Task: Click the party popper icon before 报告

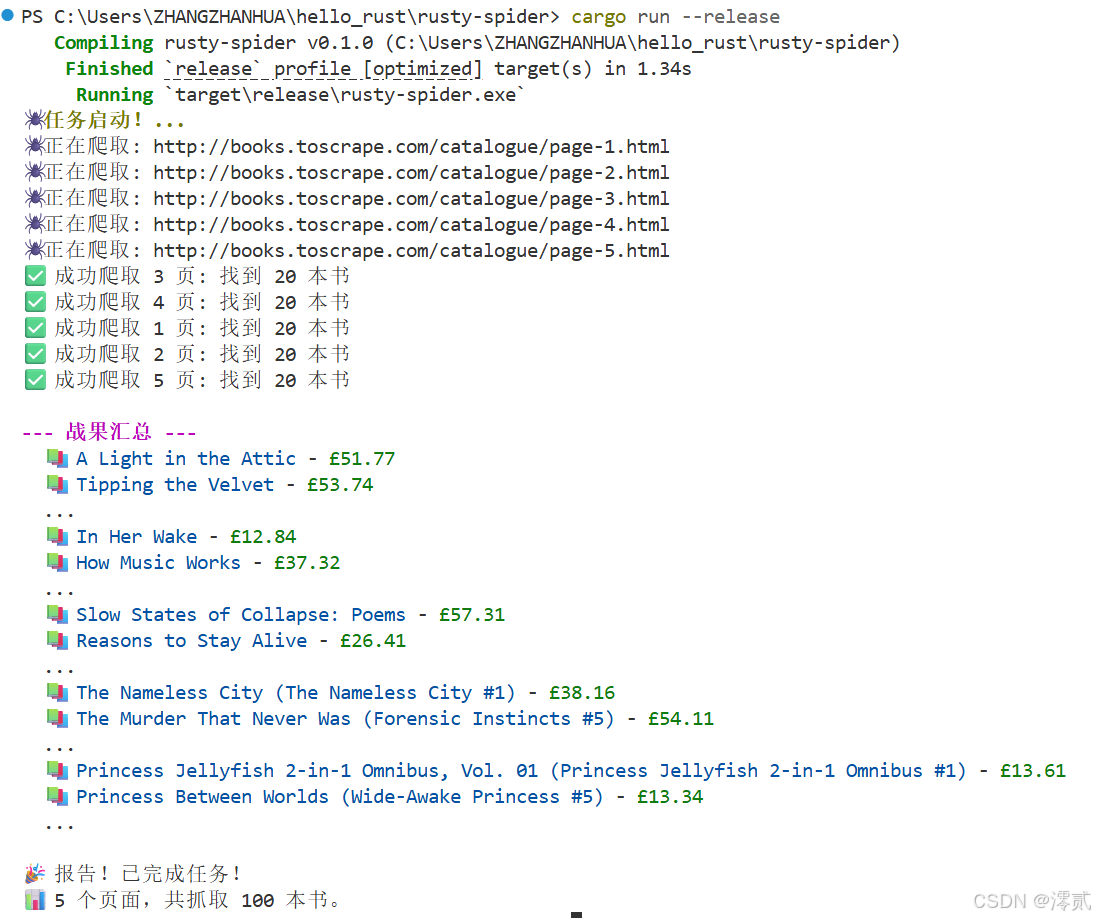Action: coord(35,873)
